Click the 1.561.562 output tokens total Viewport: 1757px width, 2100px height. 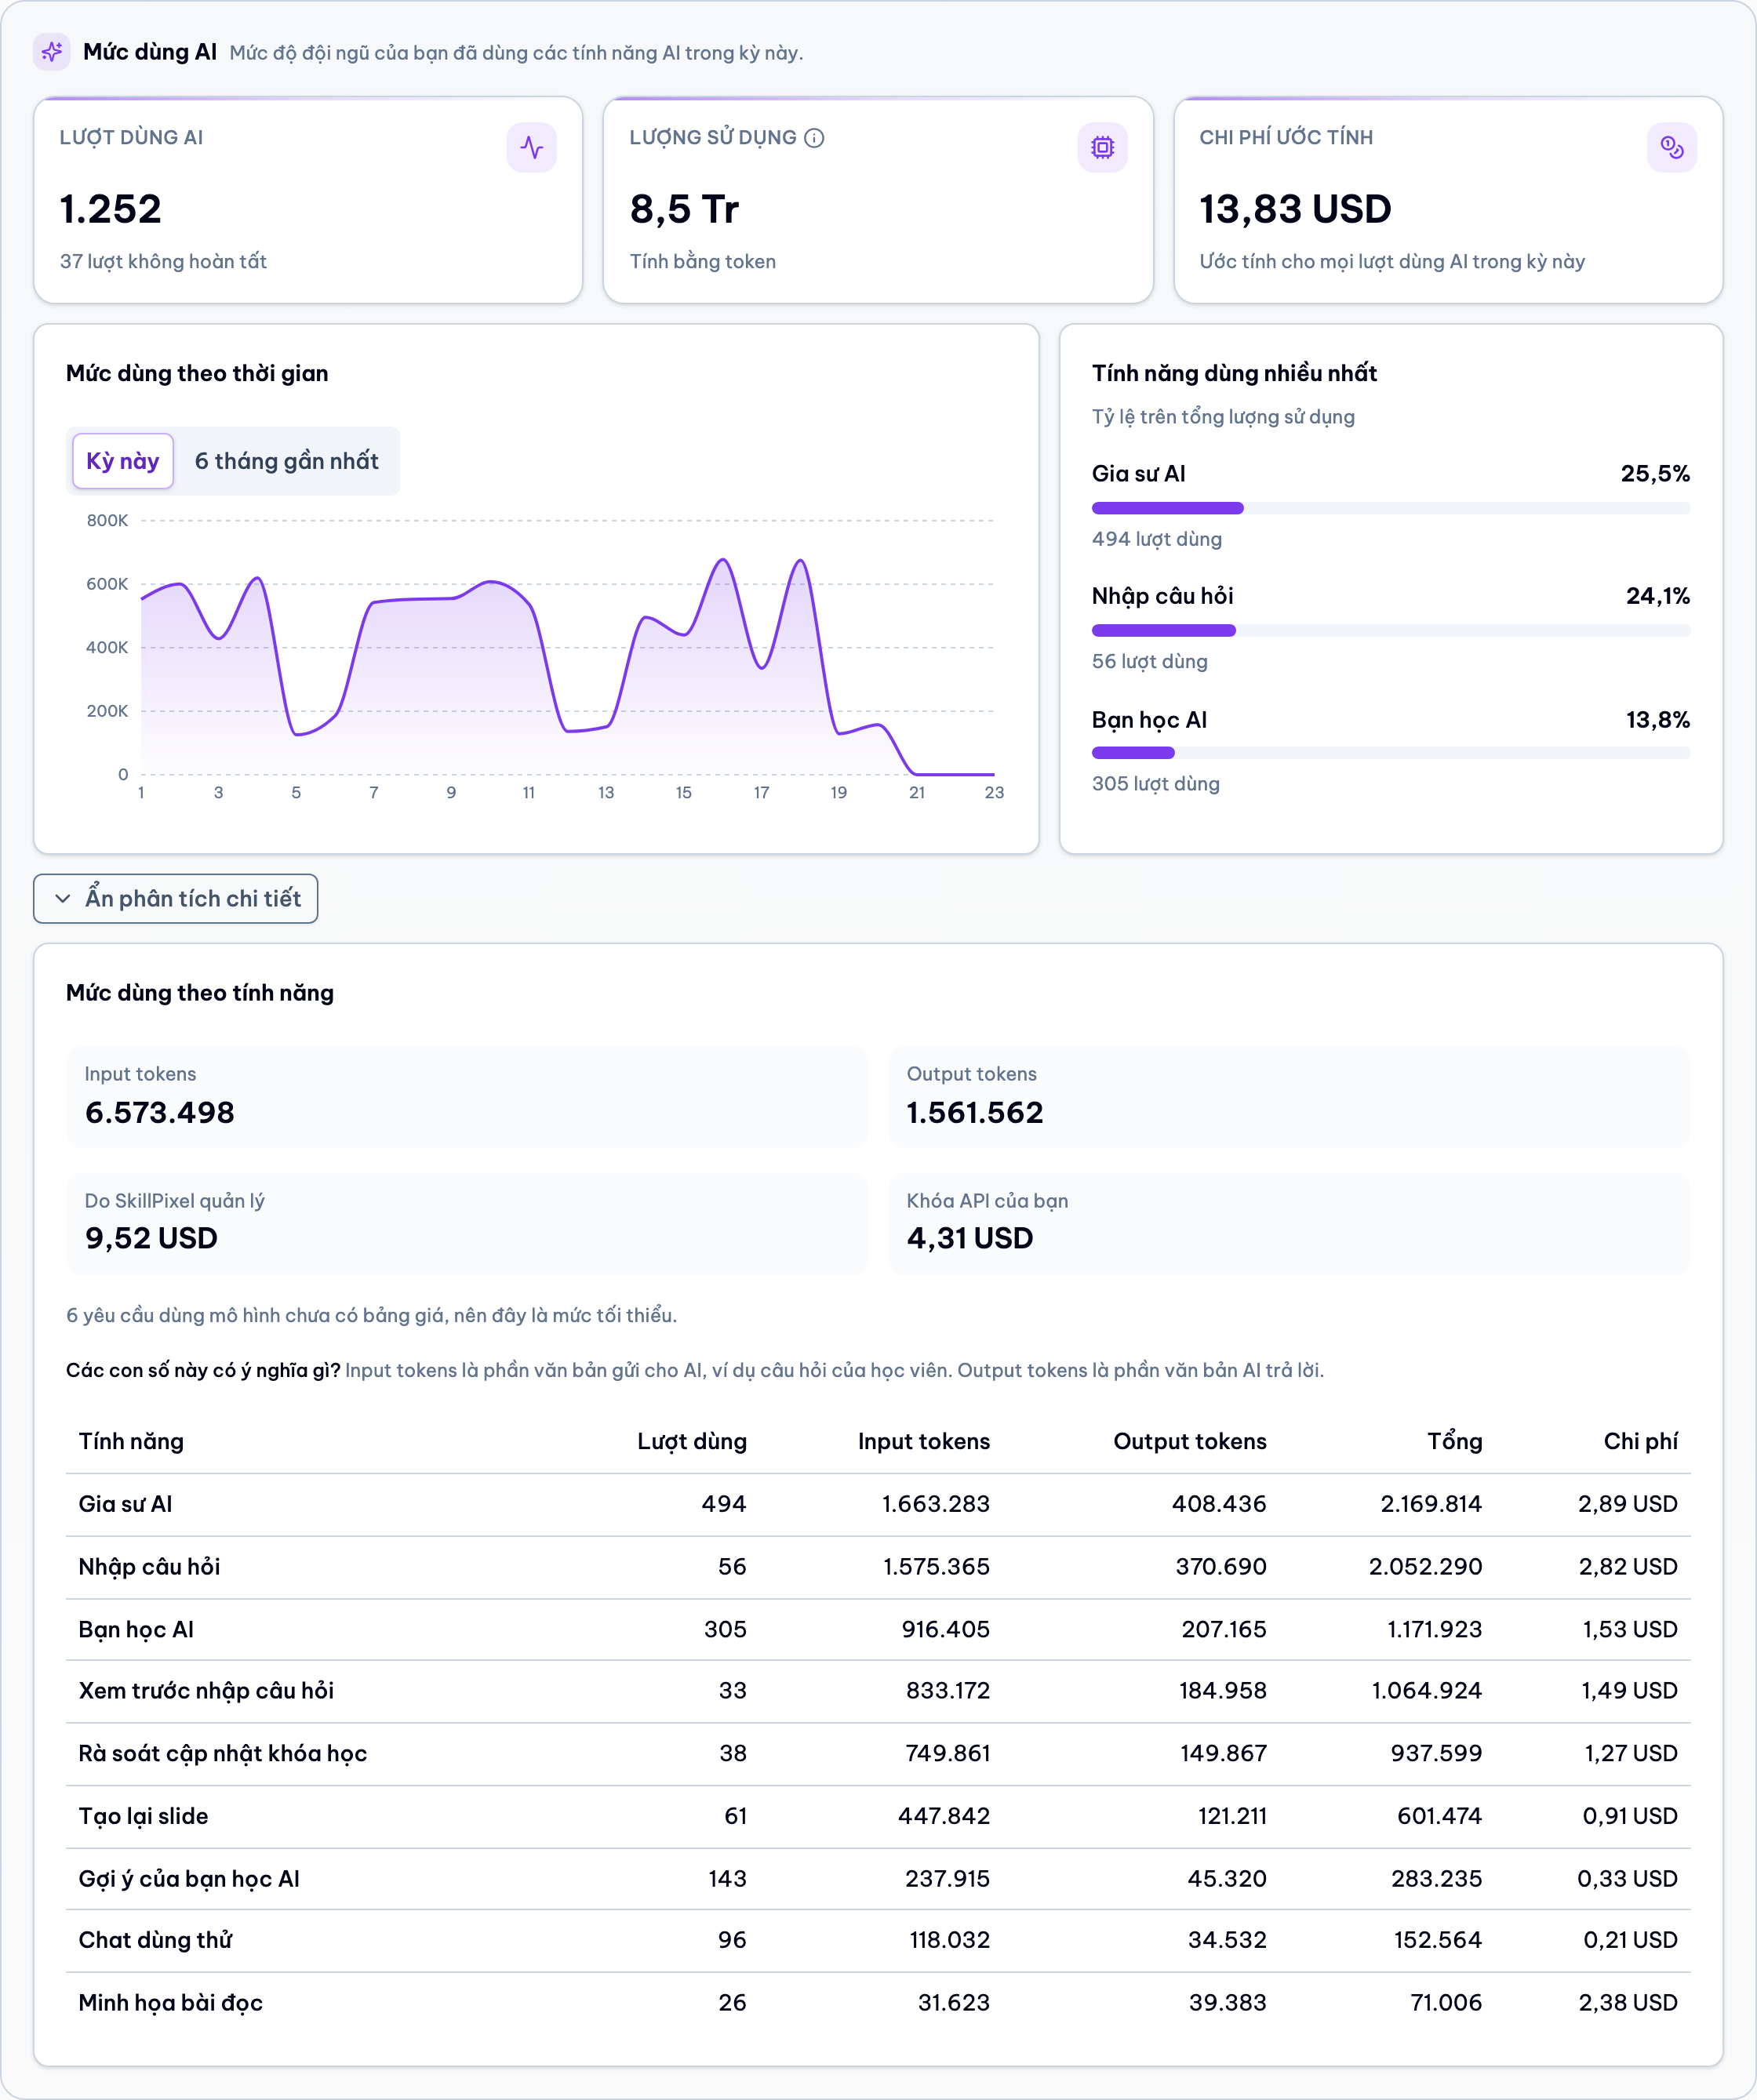[x=974, y=1112]
